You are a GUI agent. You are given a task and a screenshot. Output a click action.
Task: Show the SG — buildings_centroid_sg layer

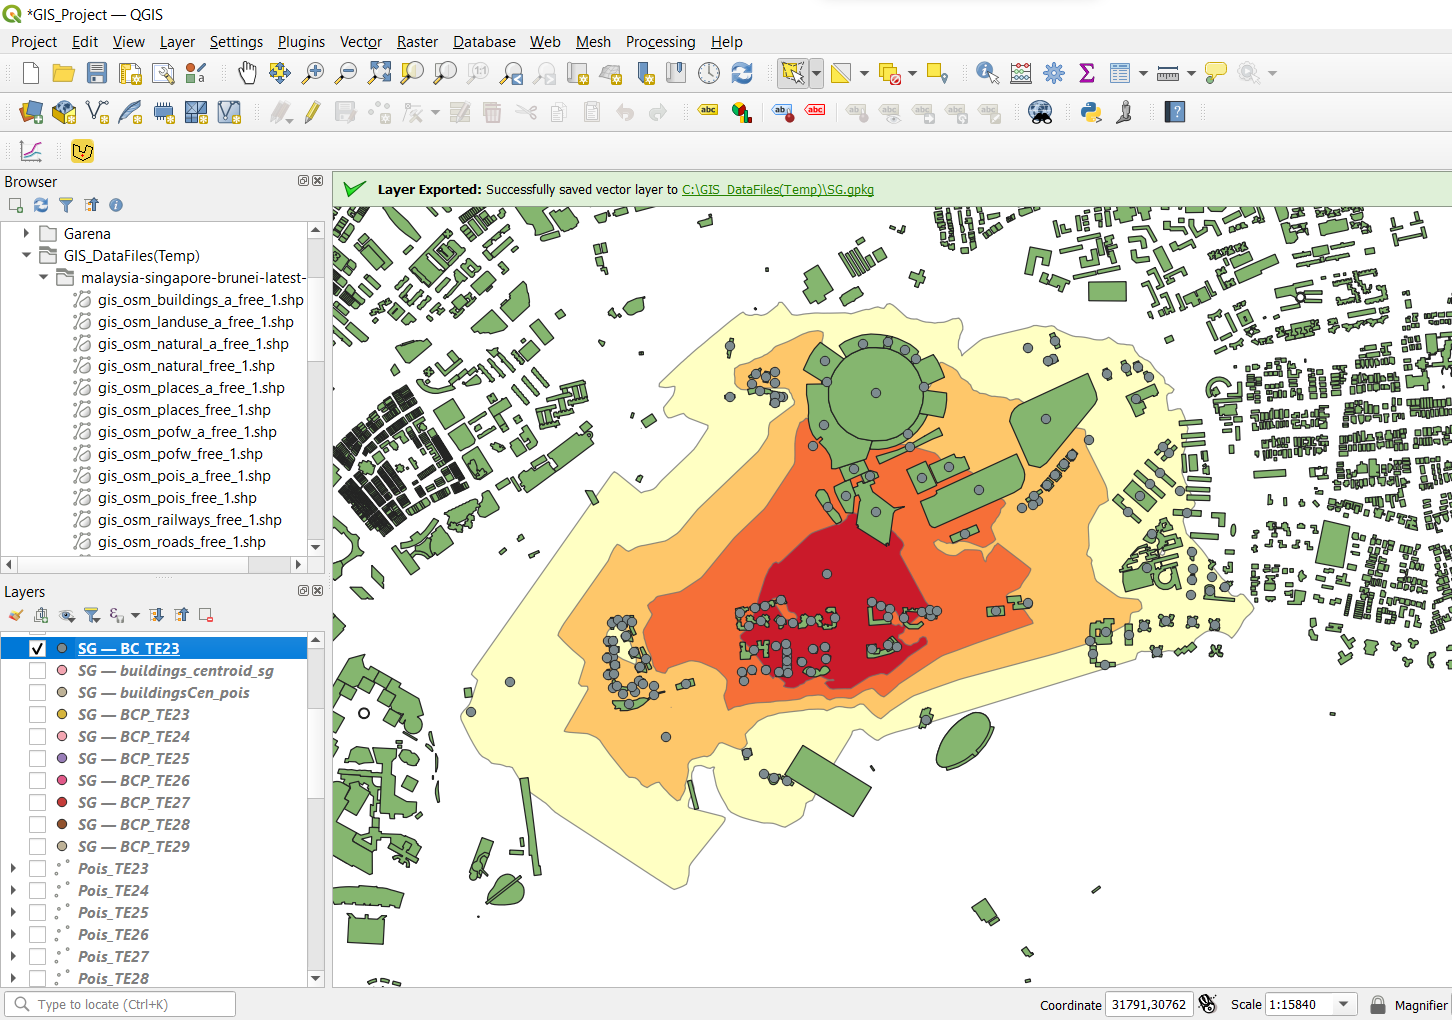pyautogui.click(x=38, y=671)
